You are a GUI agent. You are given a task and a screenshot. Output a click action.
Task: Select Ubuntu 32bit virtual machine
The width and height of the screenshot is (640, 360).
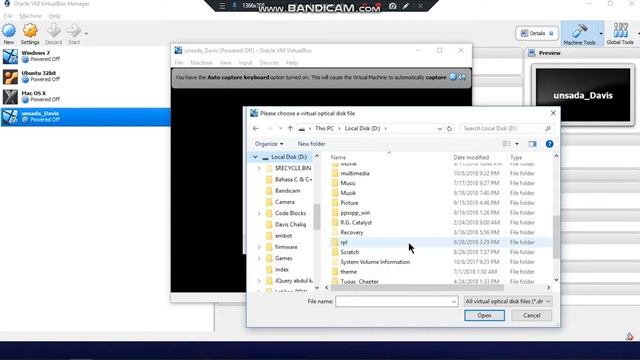click(85, 76)
